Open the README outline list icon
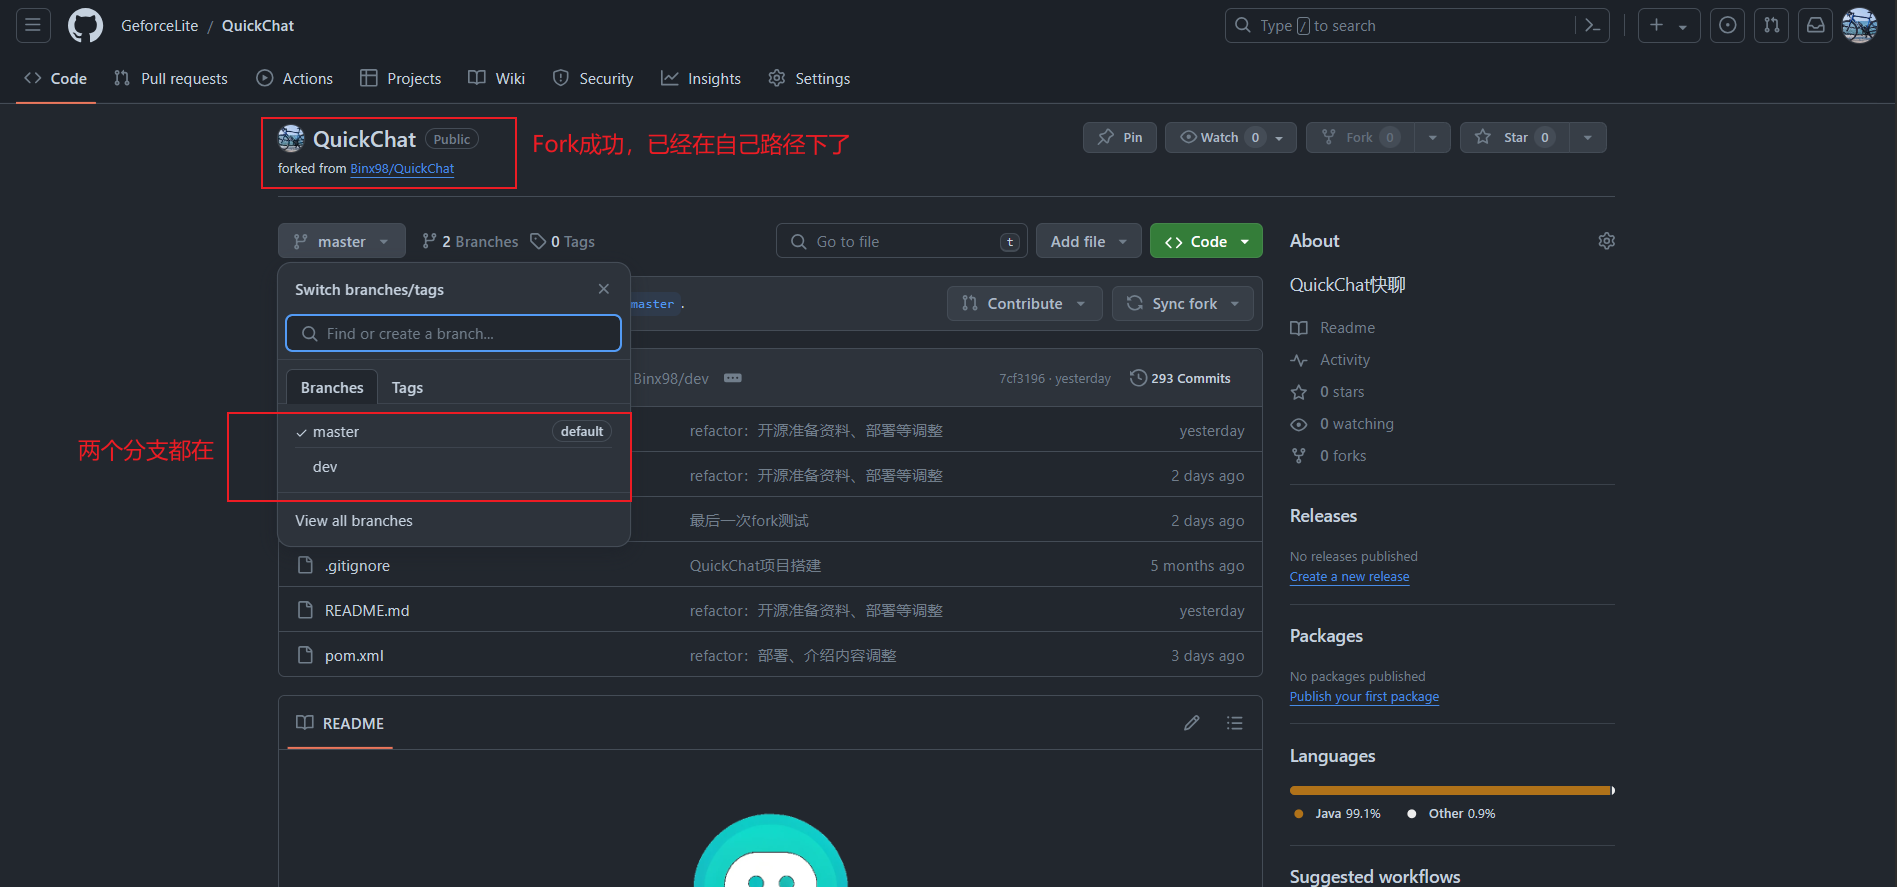 [x=1235, y=723]
